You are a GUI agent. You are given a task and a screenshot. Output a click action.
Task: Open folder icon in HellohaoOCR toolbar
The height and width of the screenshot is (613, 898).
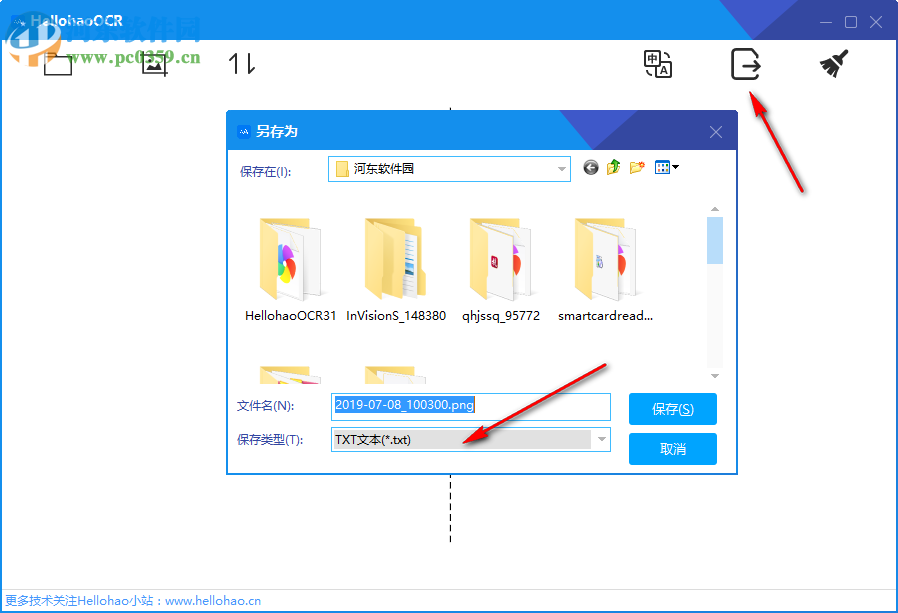(58, 64)
